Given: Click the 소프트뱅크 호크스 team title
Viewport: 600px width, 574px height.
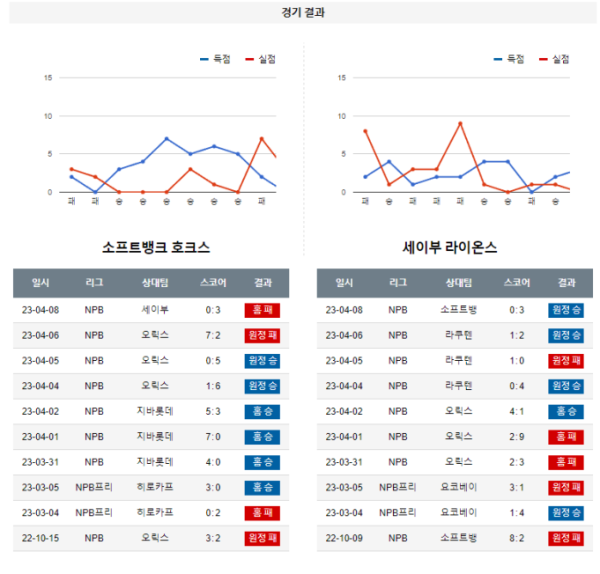Looking at the screenshot, I should (156, 247).
